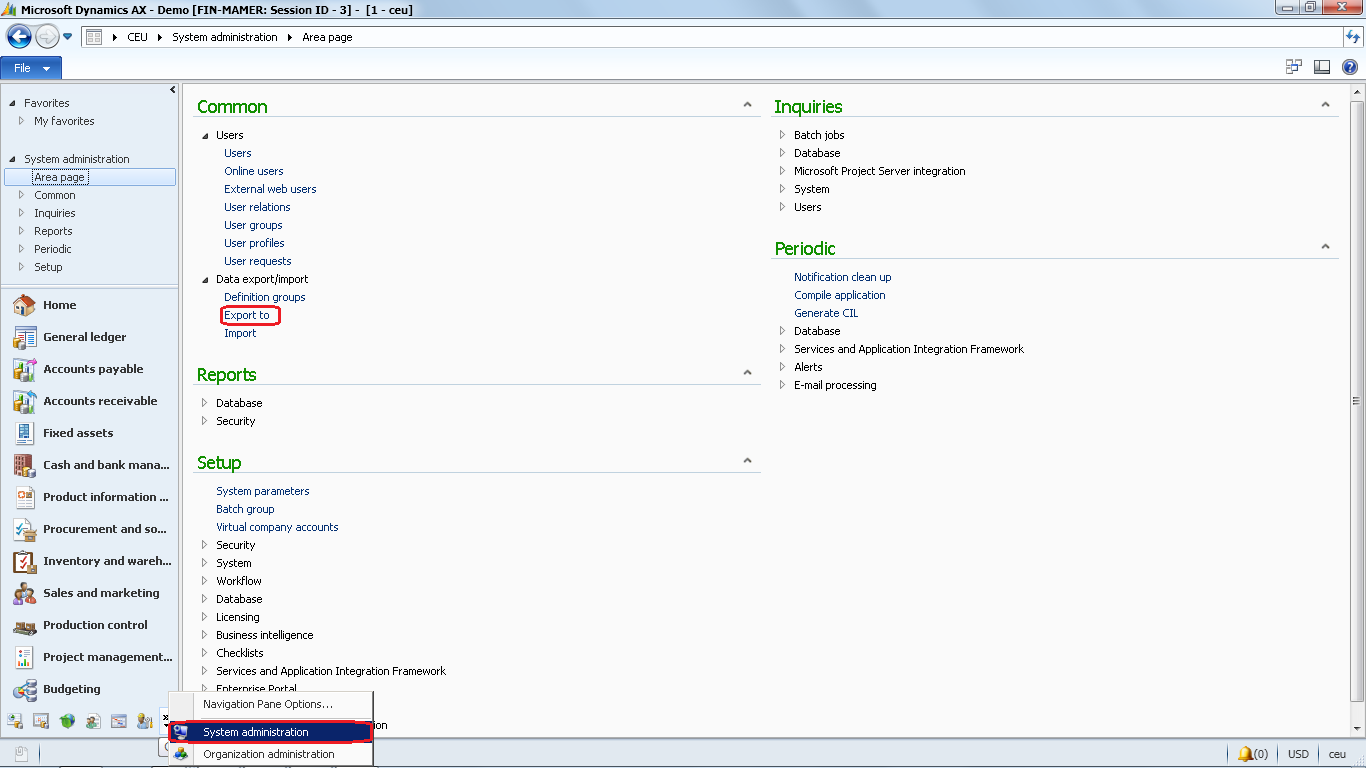Open the Sales and marketing module
This screenshot has height=768, width=1366.
pos(90,593)
